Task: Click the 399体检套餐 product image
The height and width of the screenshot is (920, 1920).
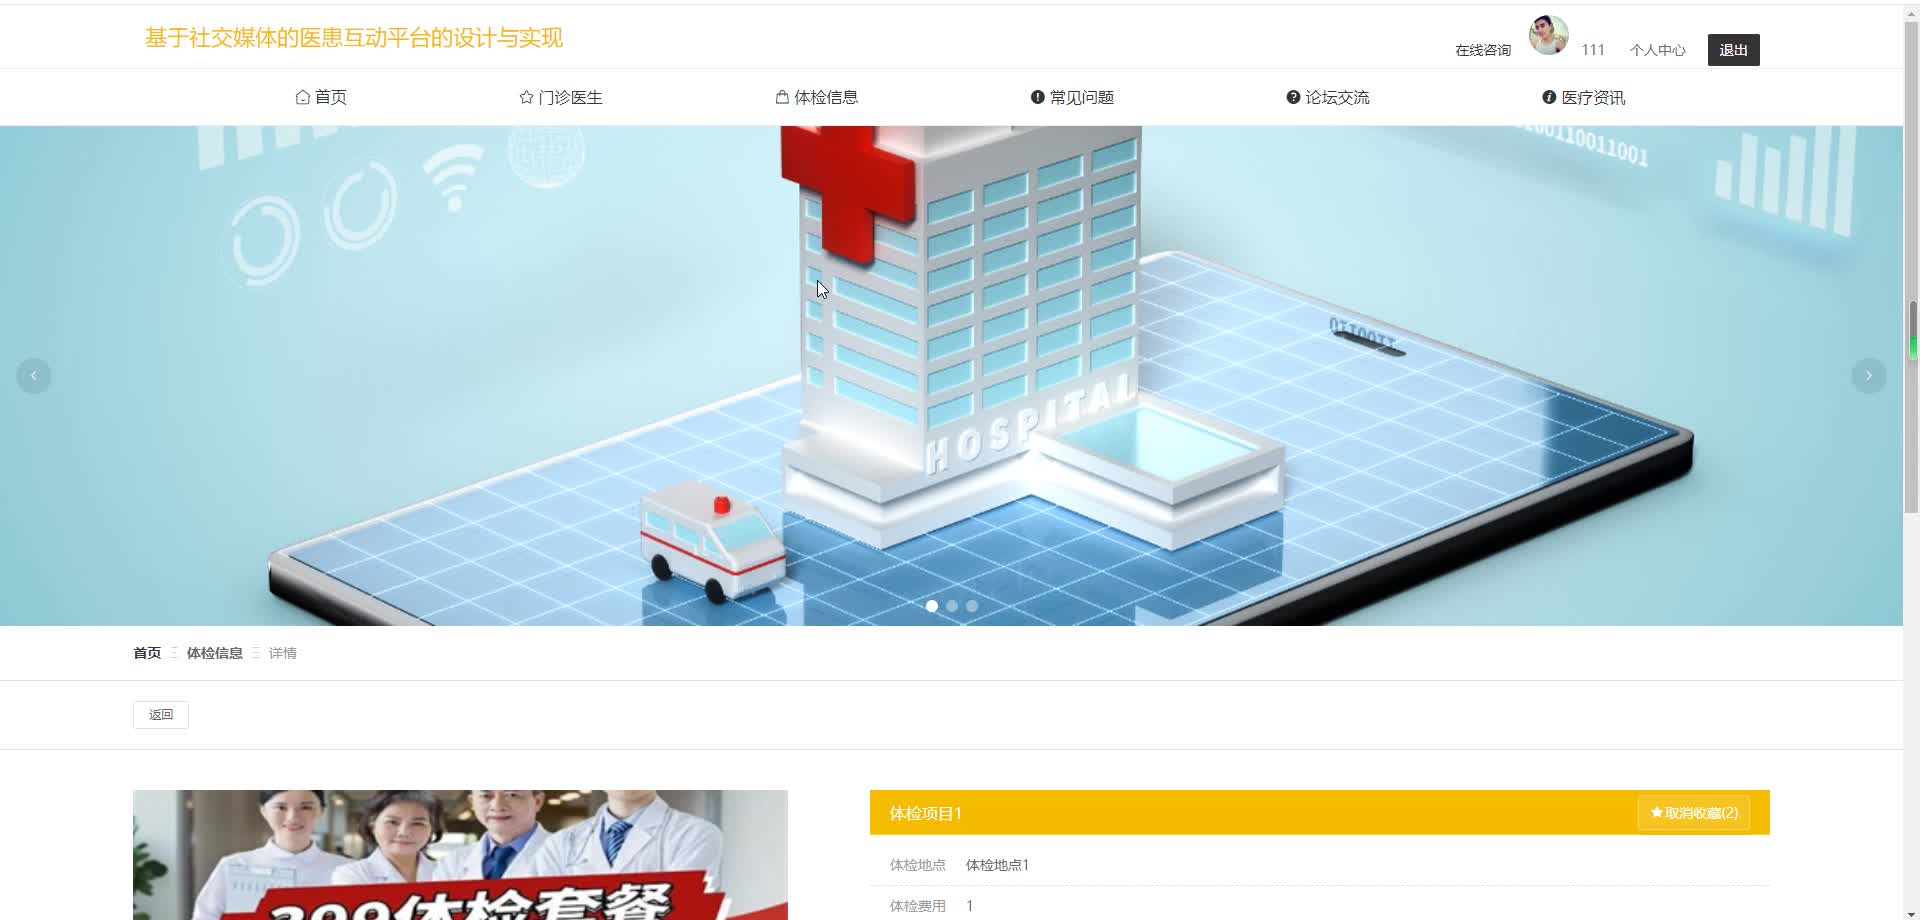Action: click(460, 855)
